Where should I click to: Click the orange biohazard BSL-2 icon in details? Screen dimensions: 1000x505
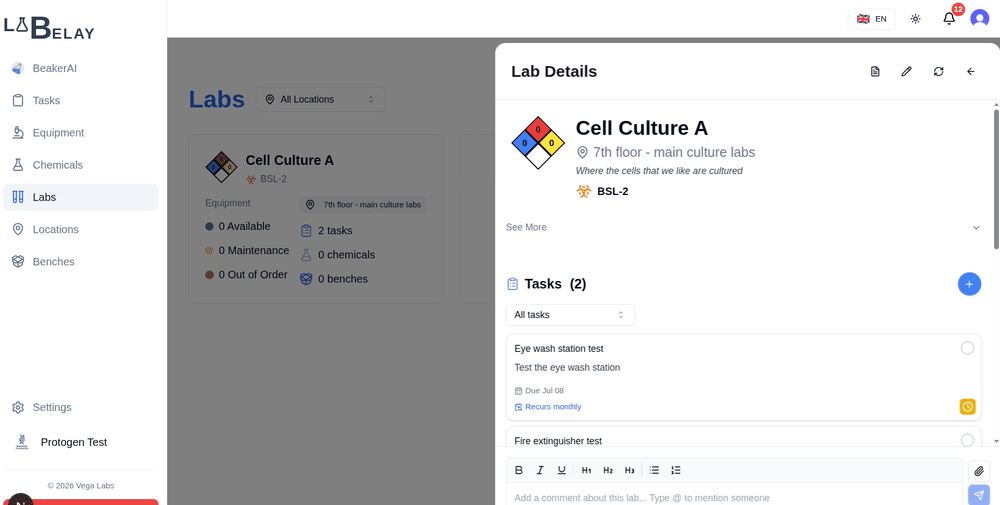click(x=584, y=191)
